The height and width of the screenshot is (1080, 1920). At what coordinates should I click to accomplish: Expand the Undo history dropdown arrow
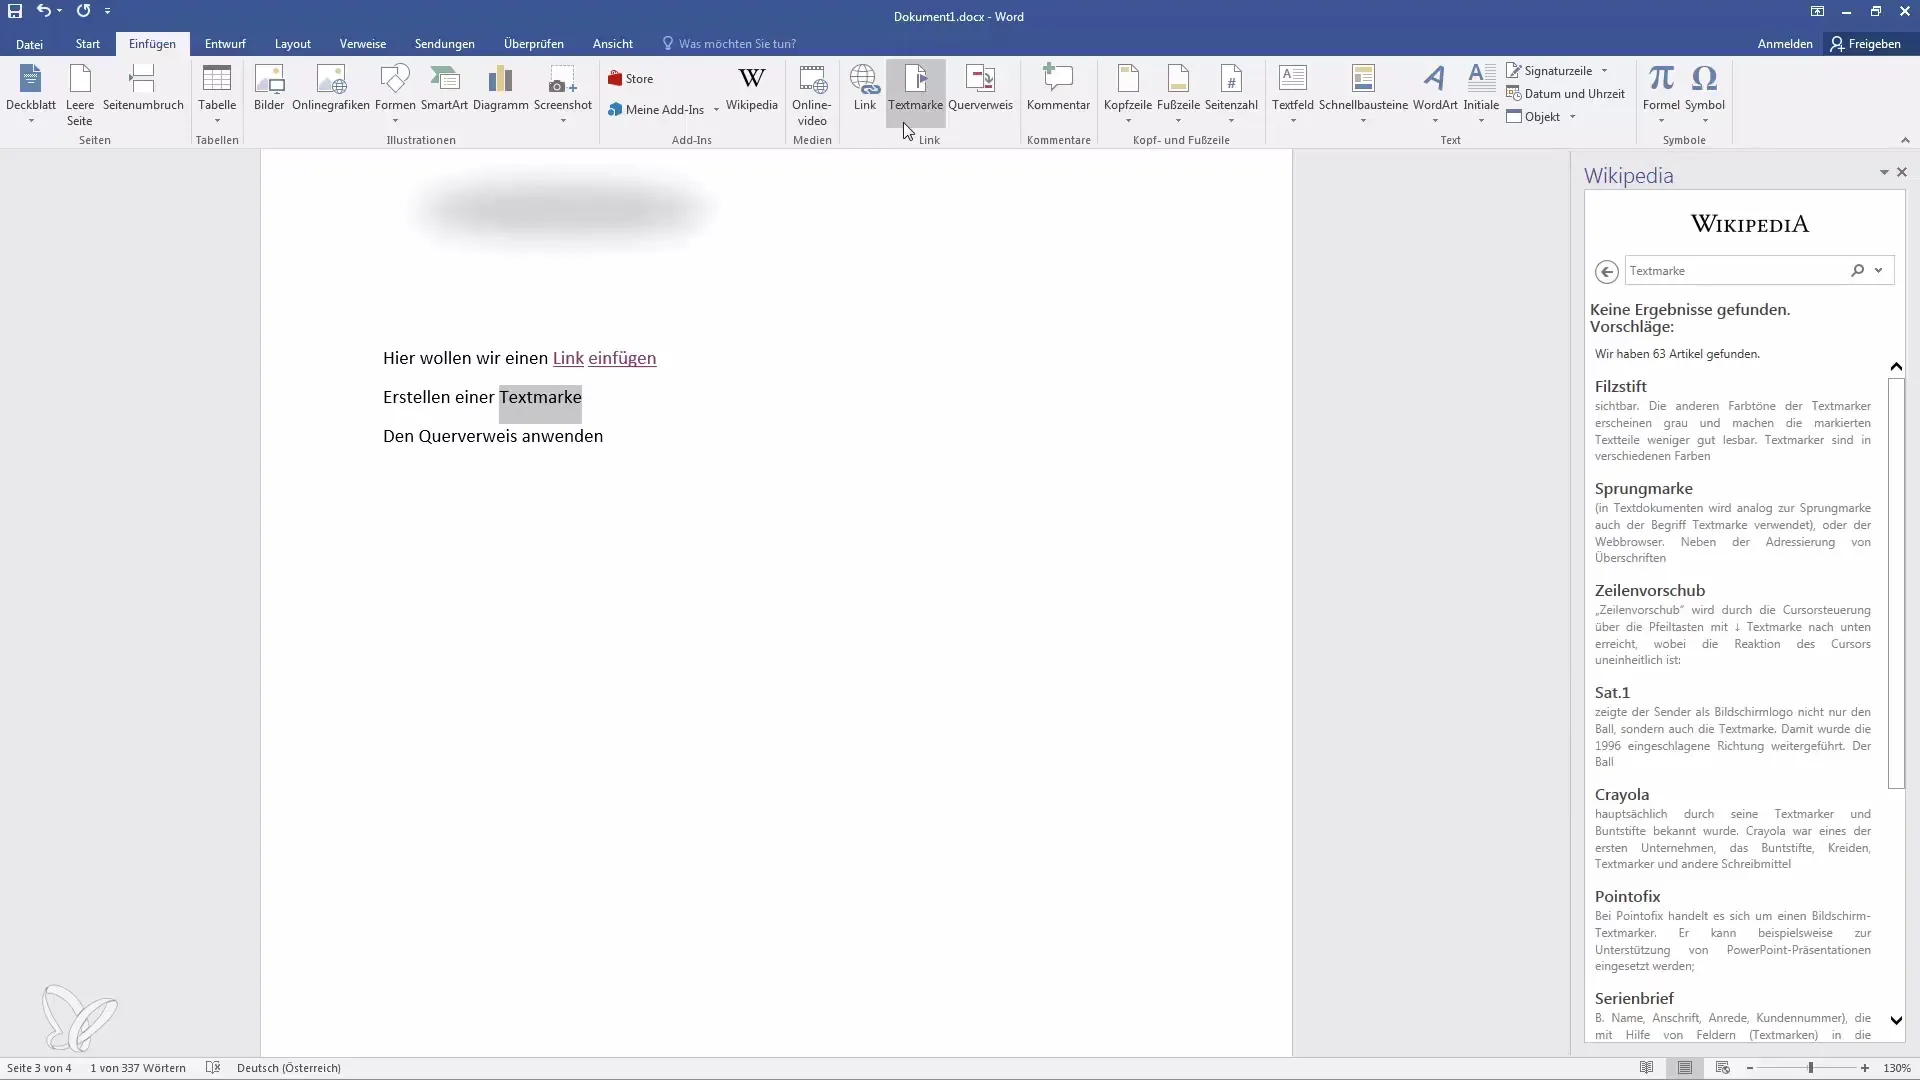click(59, 11)
